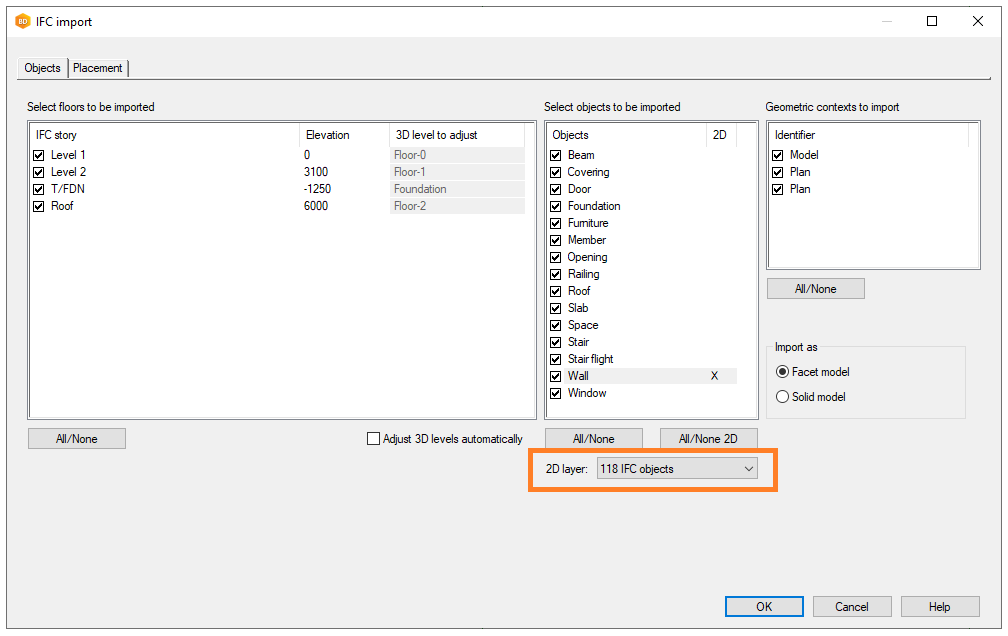Click OK to confirm the import
The height and width of the screenshot is (636, 1008).
764,607
